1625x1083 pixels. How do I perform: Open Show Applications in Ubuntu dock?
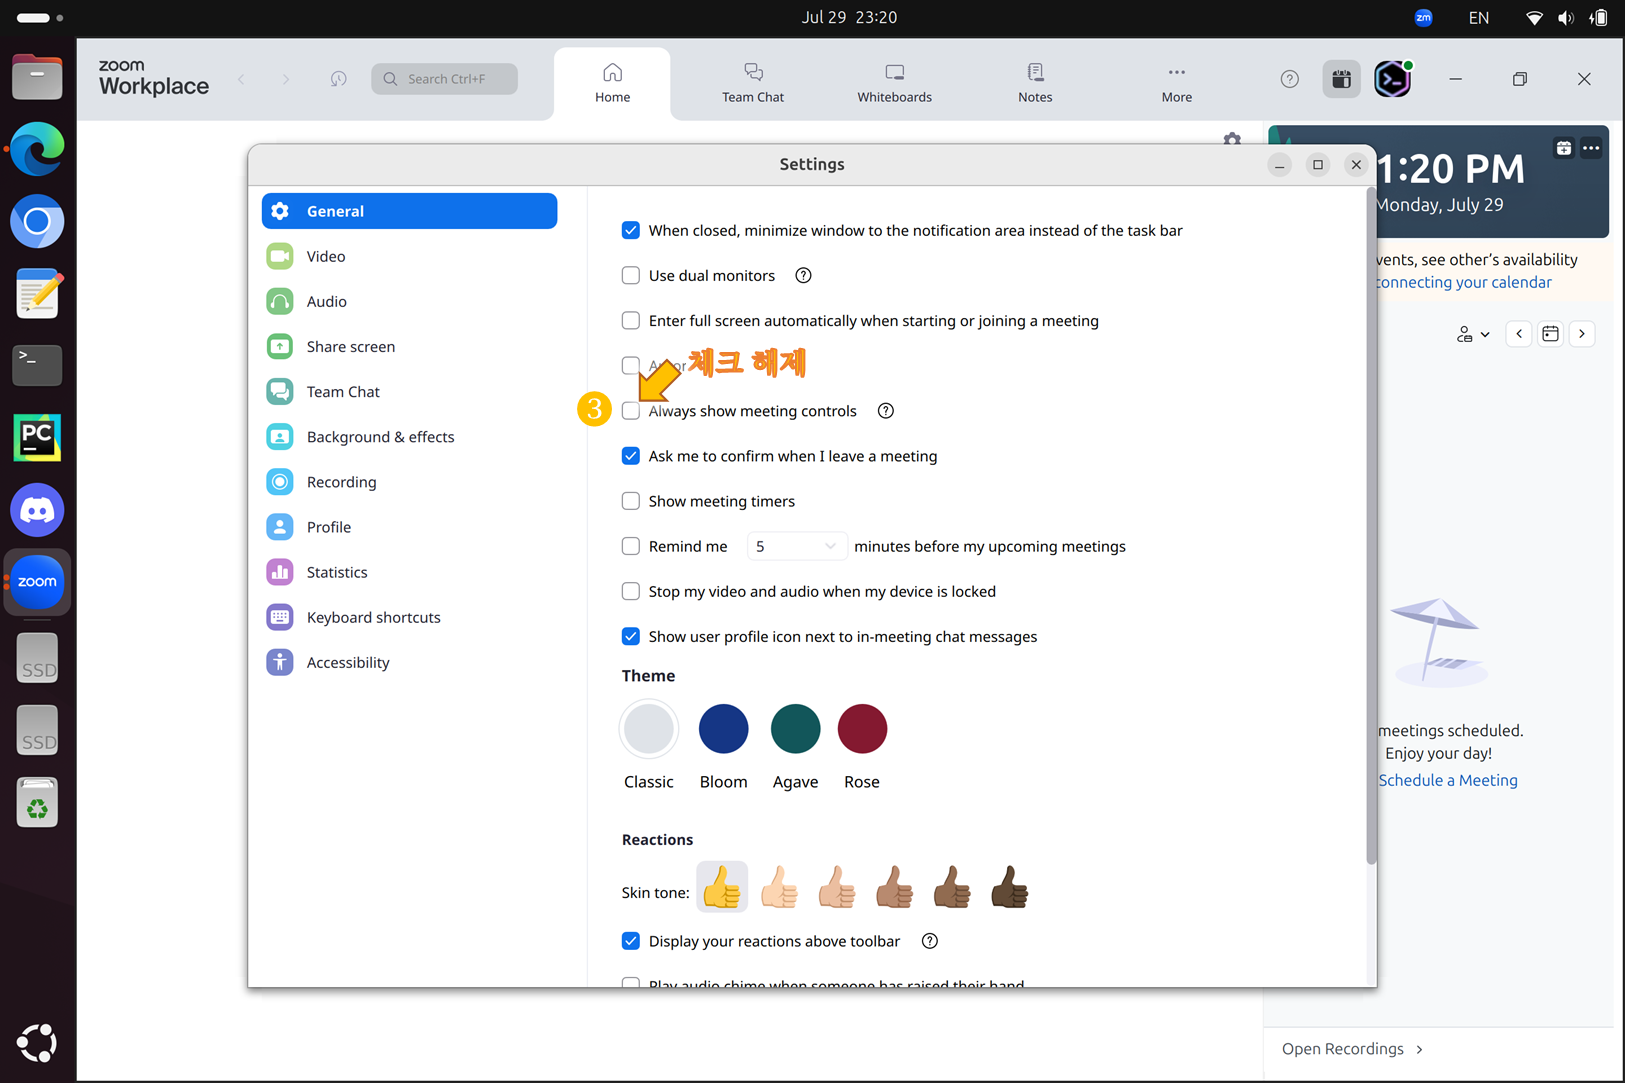tap(37, 1043)
